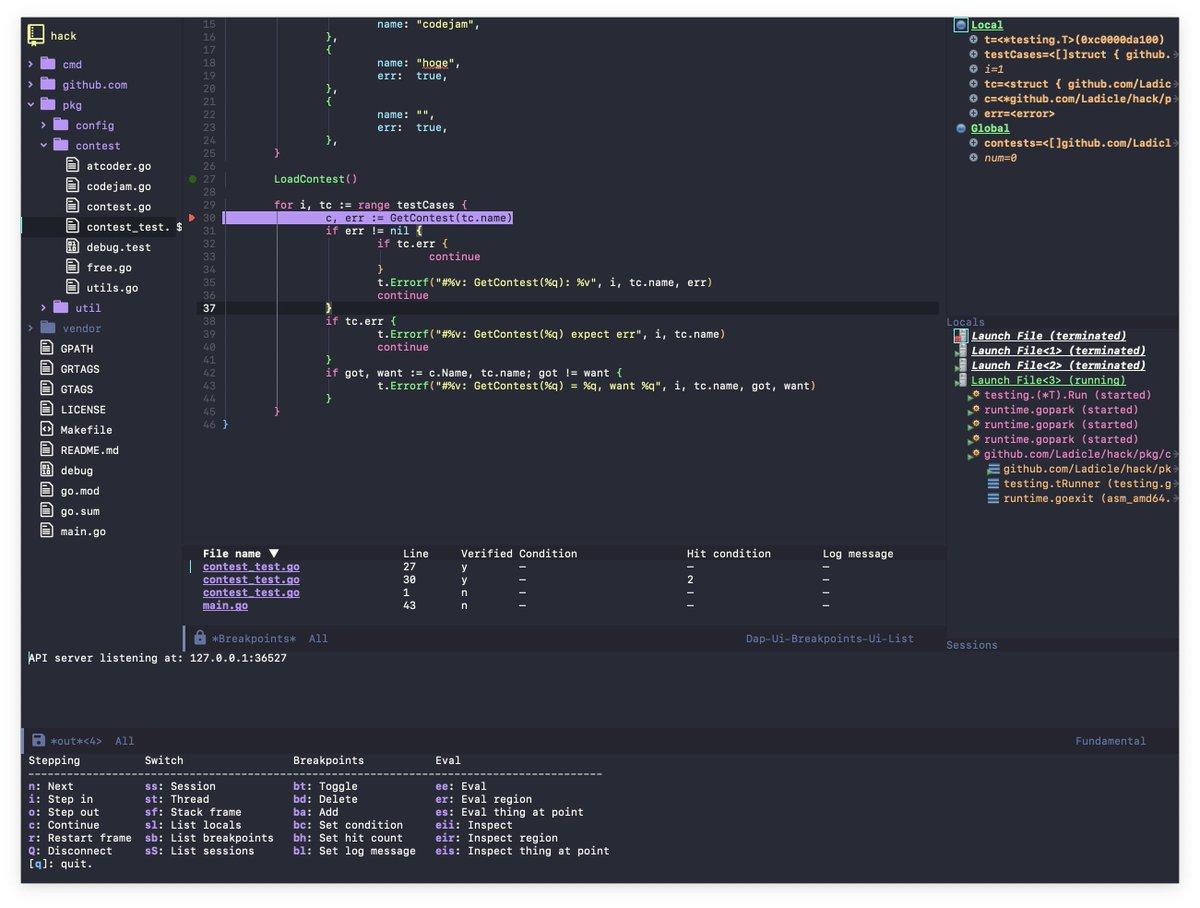The image size is (1200, 908).
Task: Open atcoder.go in the file tree
Action: tap(119, 166)
